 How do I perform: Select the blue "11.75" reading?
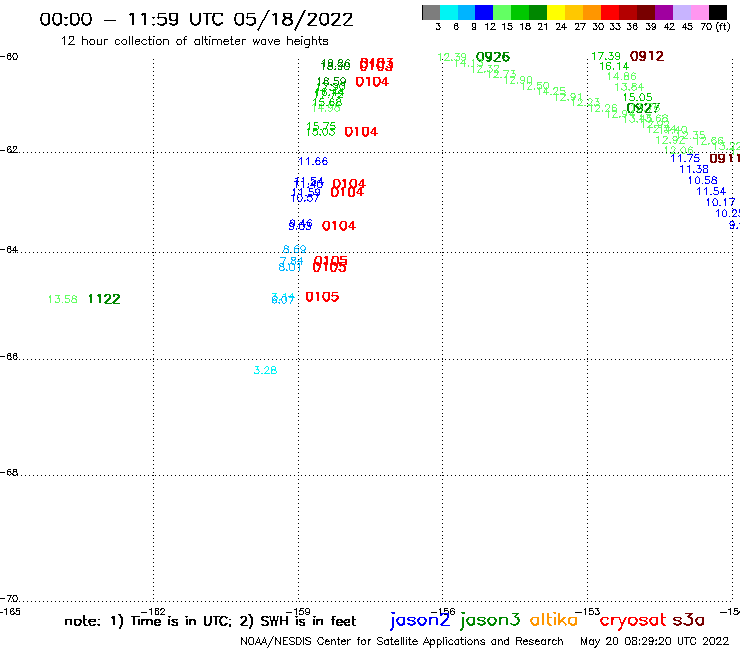(685, 159)
